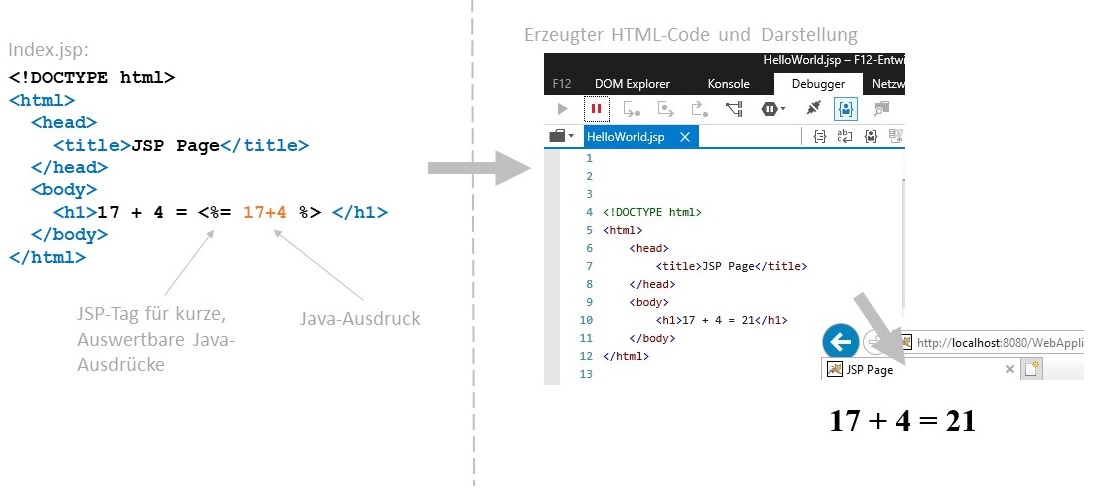This screenshot has height=499, width=1106.
Task: Click the Step Over debugger icon
Action: tap(665, 109)
